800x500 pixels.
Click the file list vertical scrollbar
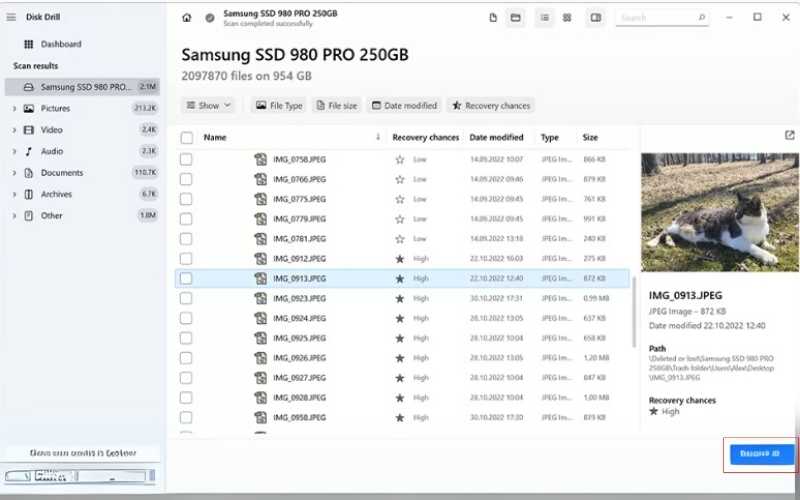pos(634,312)
